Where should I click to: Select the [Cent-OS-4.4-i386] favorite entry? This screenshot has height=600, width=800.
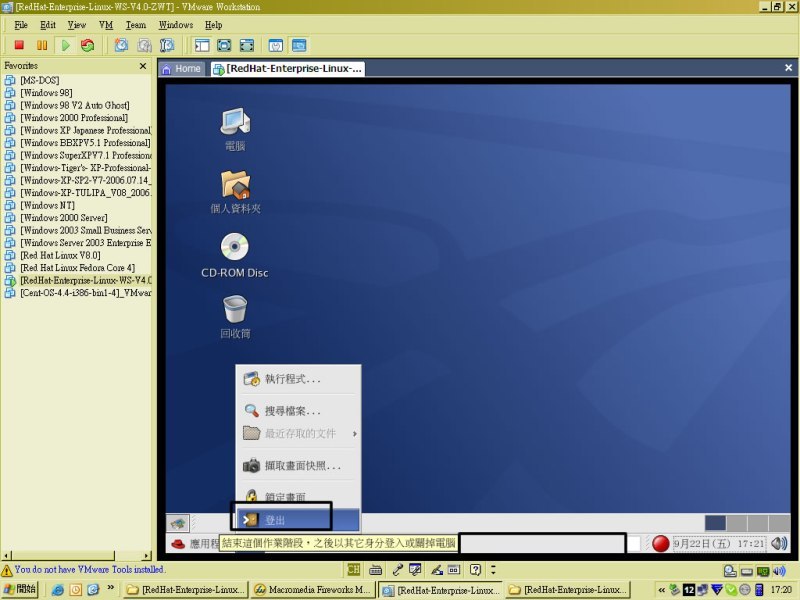(x=86, y=293)
